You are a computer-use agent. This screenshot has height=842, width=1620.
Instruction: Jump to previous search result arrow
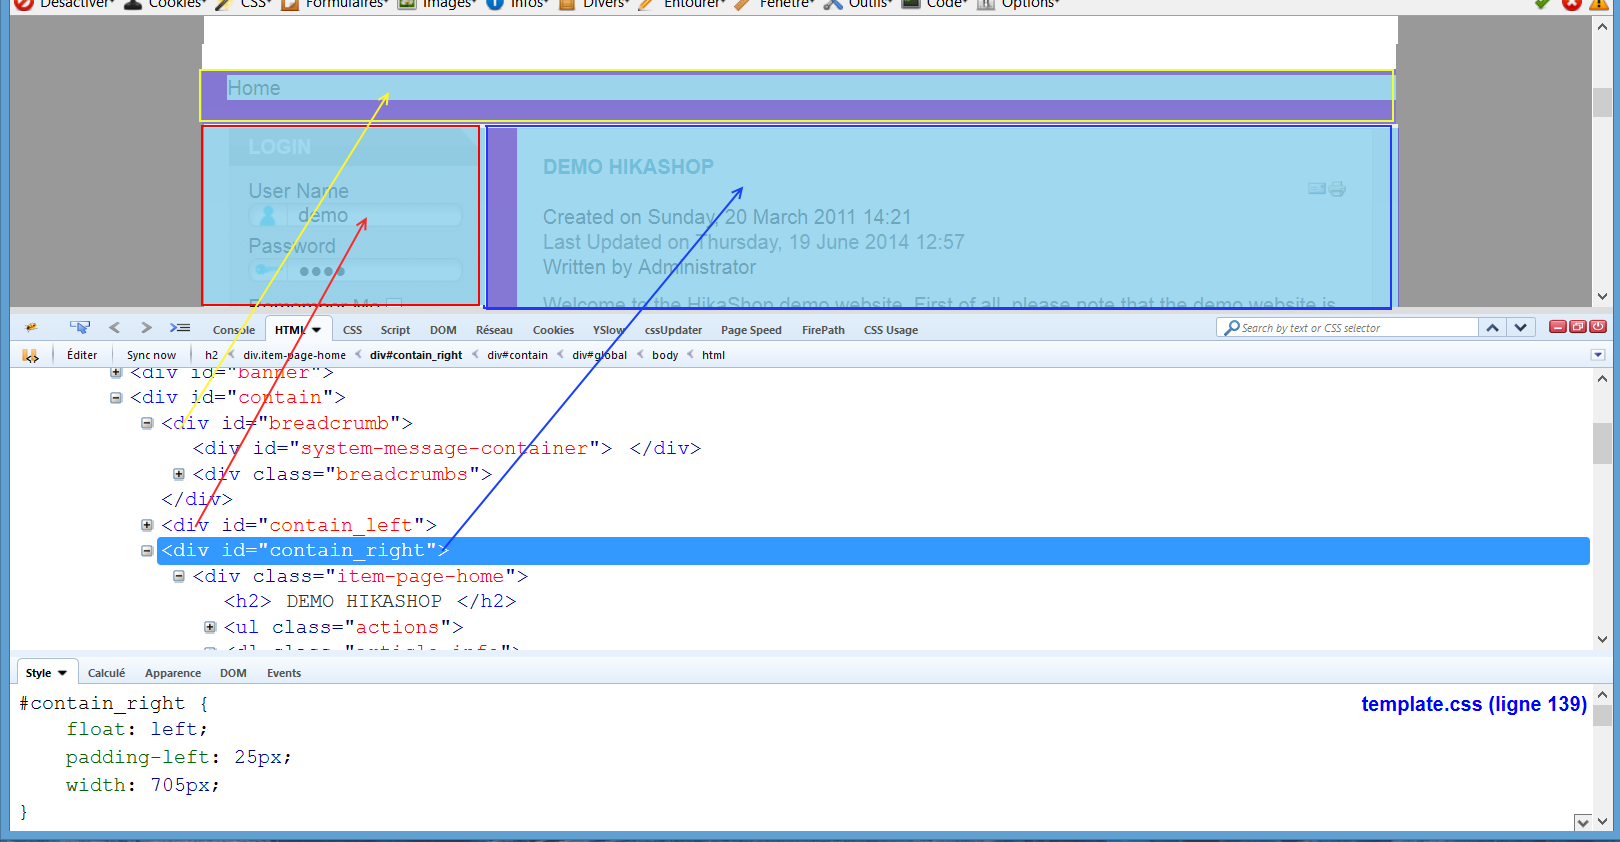pos(1493,328)
